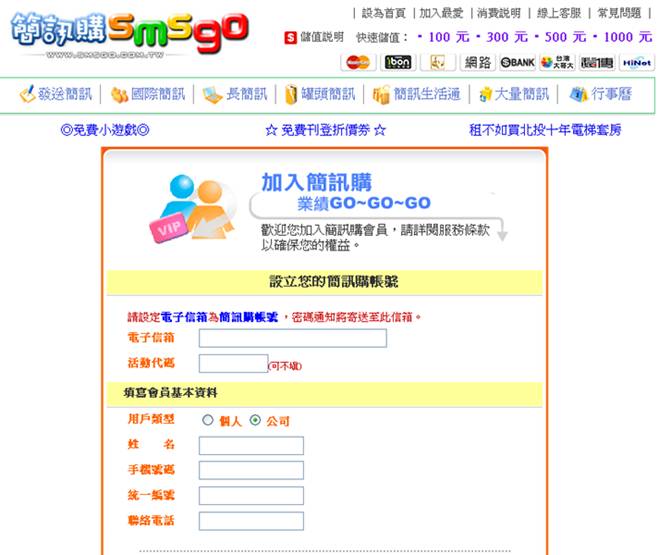Open the 線上客服 link
Image resolution: width=671 pixels, height=555 pixels.
click(x=559, y=13)
